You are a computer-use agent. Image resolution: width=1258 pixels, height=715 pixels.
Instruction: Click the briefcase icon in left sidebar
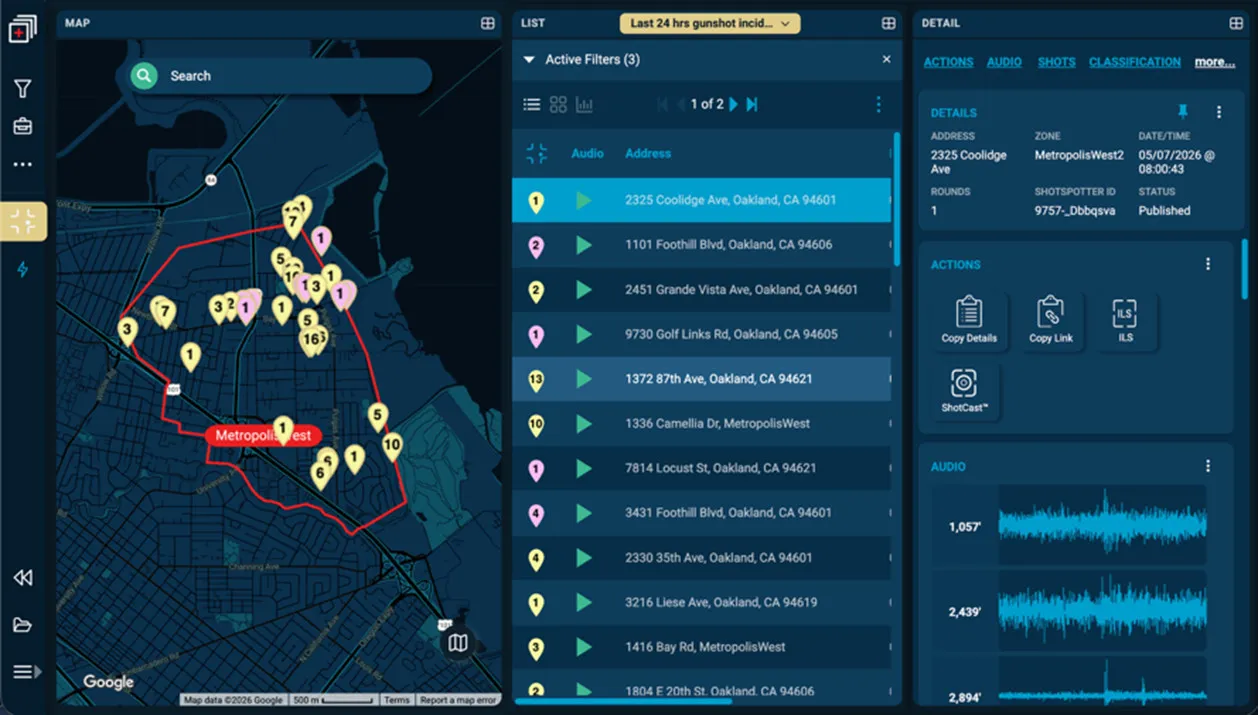(x=22, y=127)
